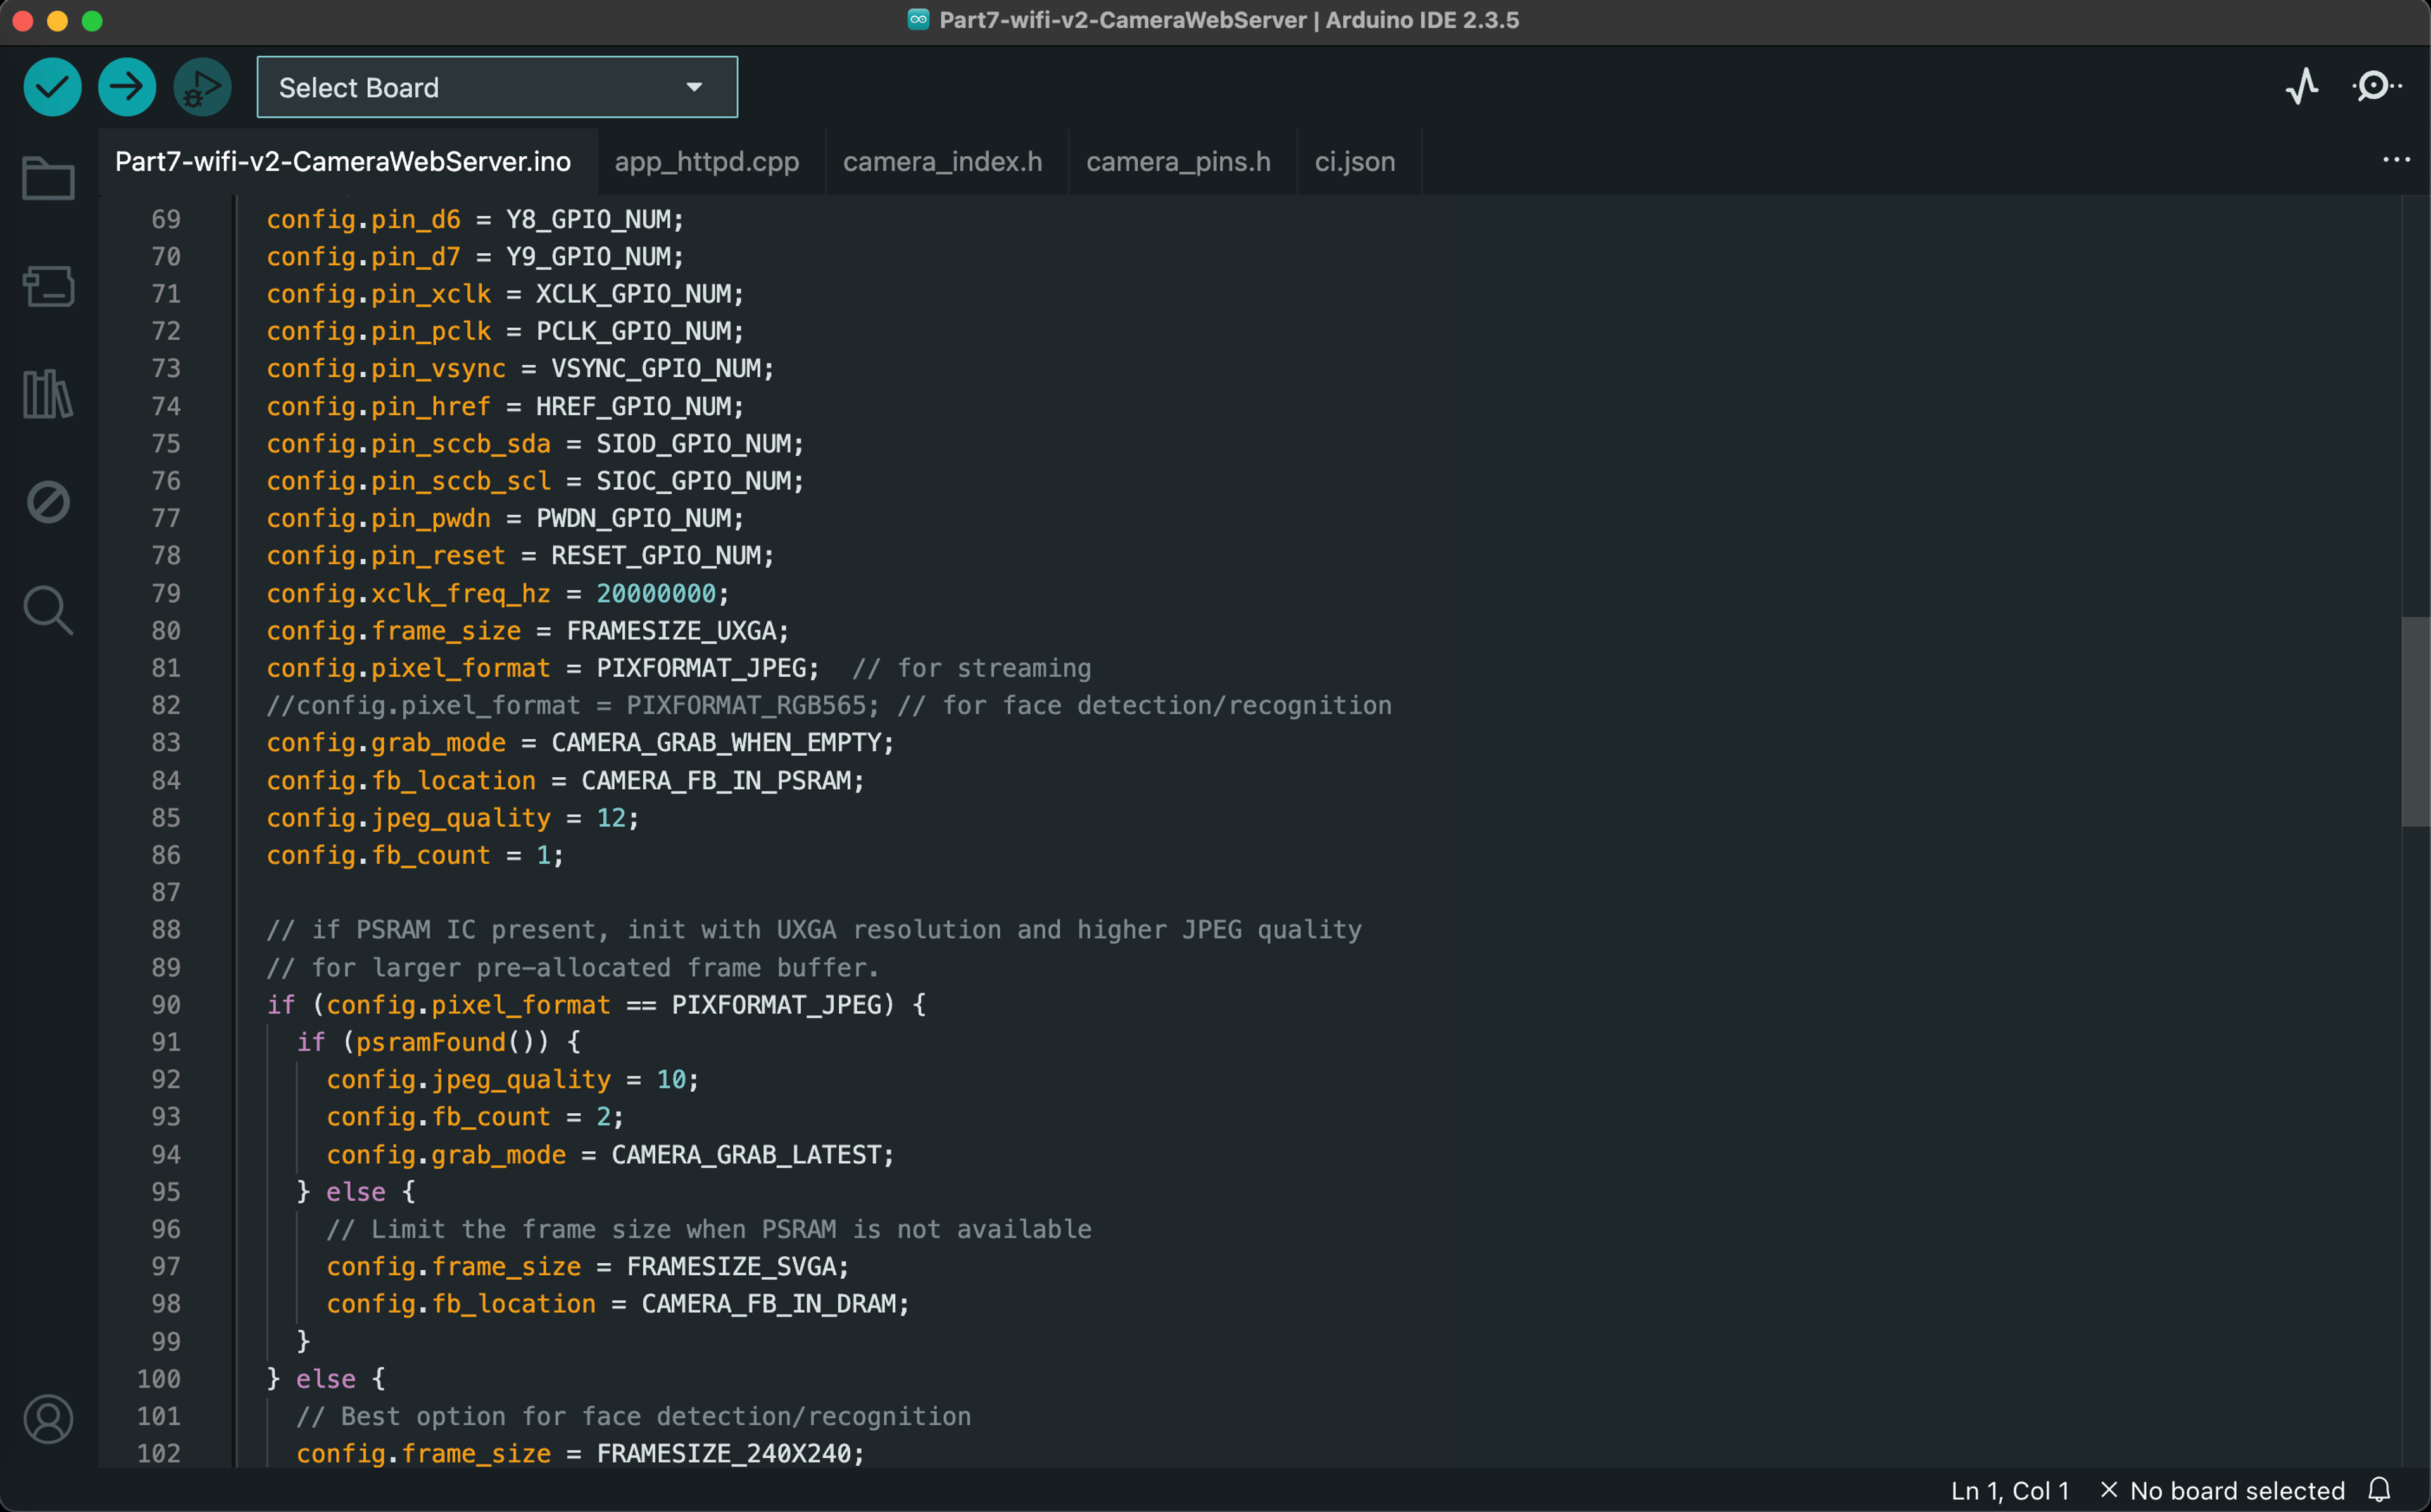Open the account profile icon
Screen dimensions: 2431x1512
48,1418
